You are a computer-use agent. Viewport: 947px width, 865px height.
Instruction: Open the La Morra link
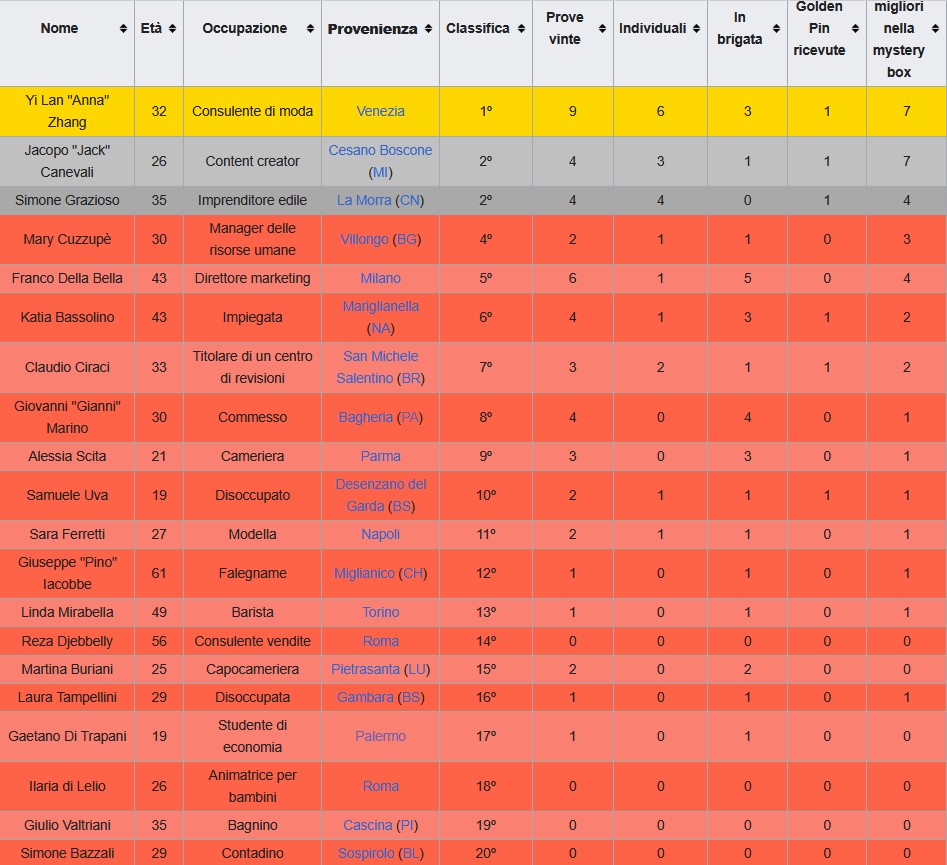tap(364, 200)
